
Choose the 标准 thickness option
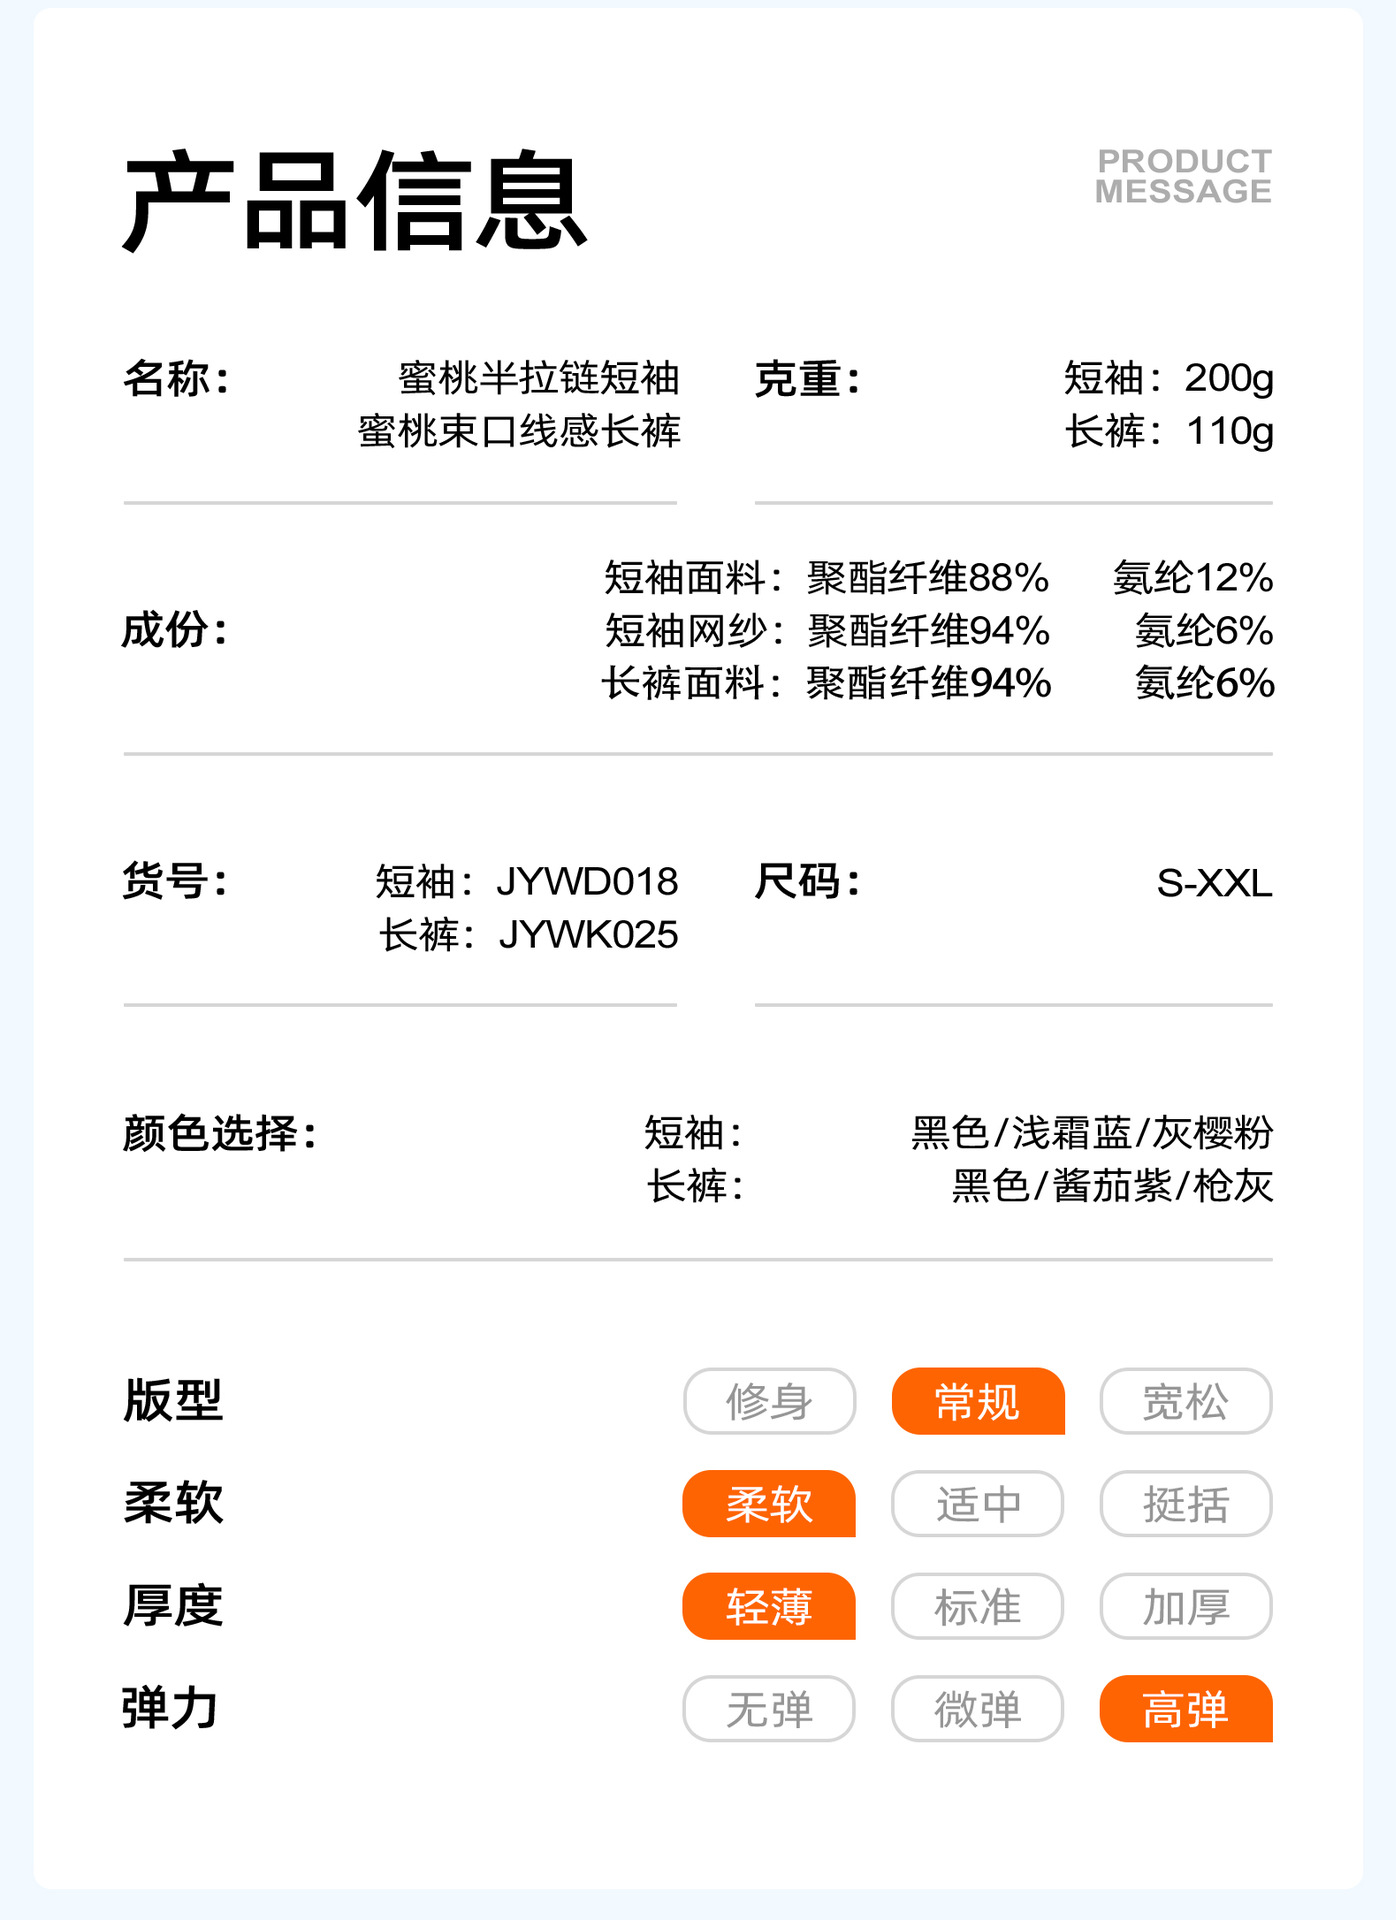coord(977,1607)
